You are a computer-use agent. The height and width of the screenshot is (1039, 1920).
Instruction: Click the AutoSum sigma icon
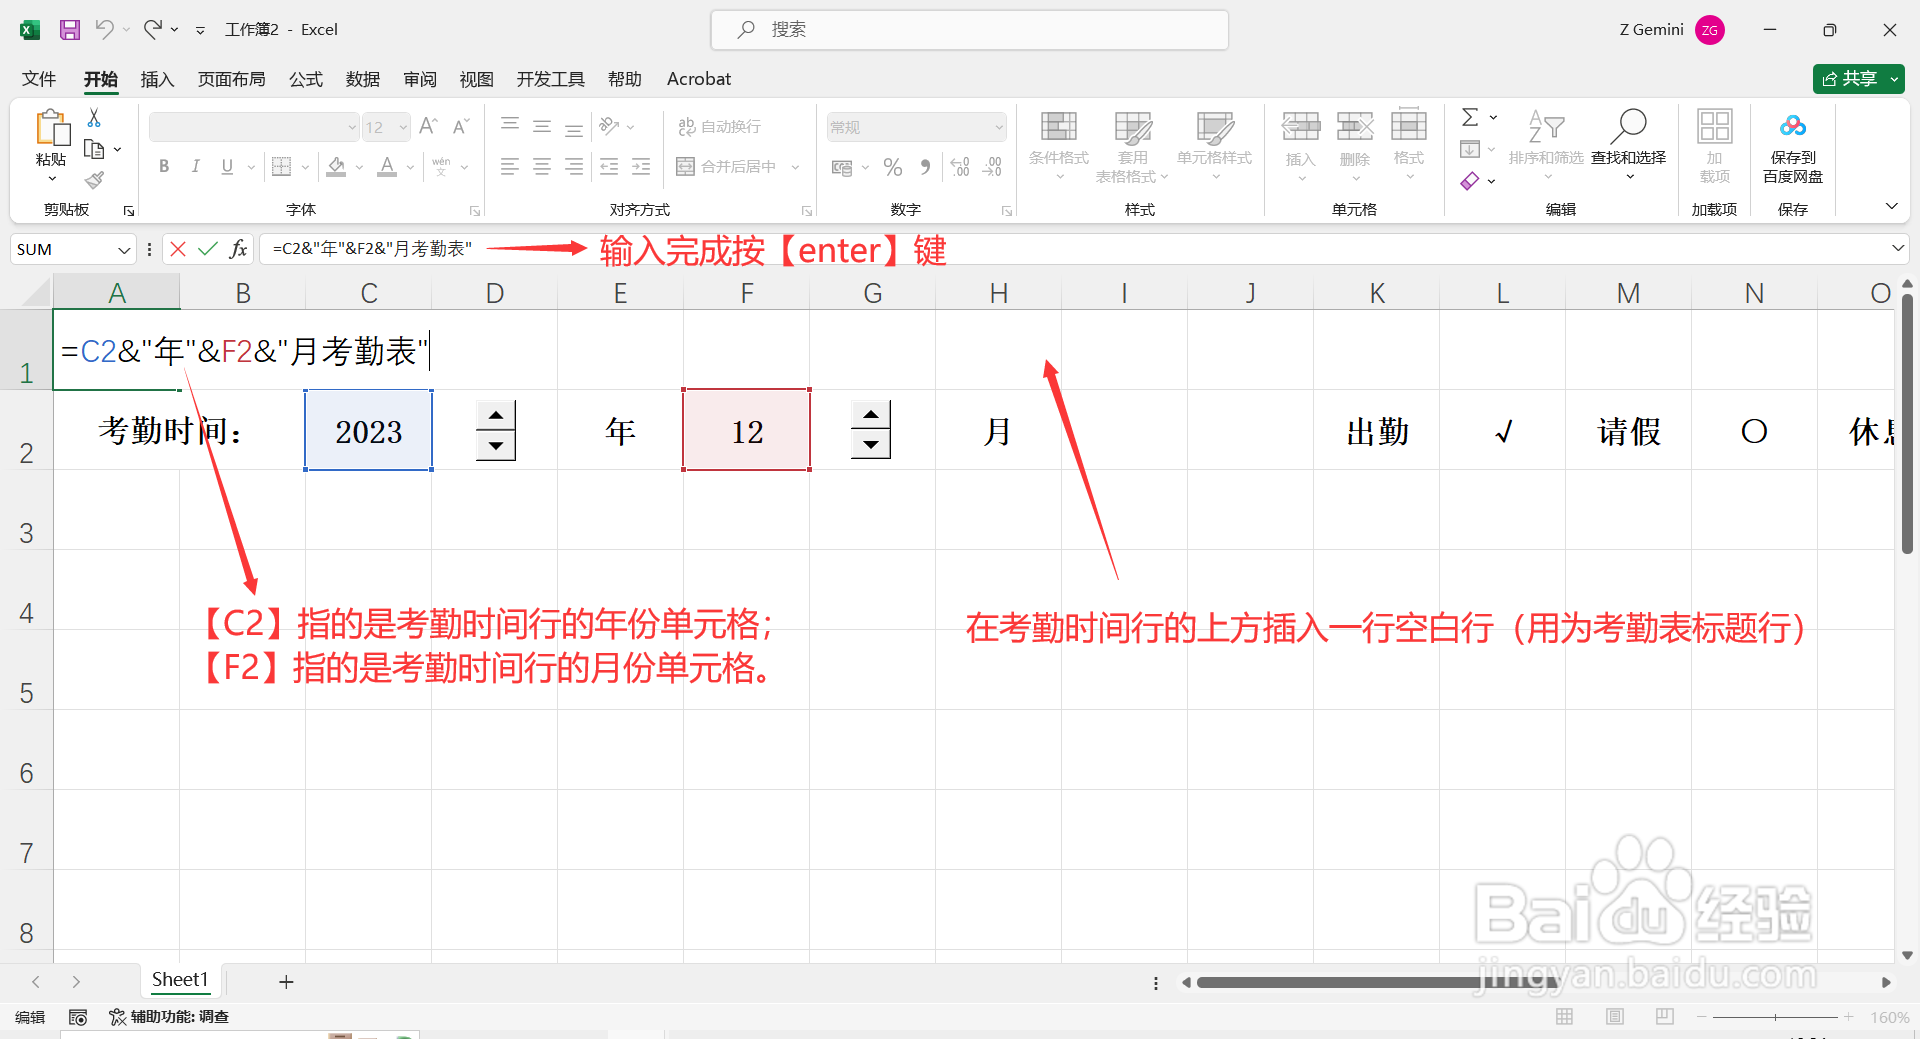pyautogui.click(x=1471, y=117)
